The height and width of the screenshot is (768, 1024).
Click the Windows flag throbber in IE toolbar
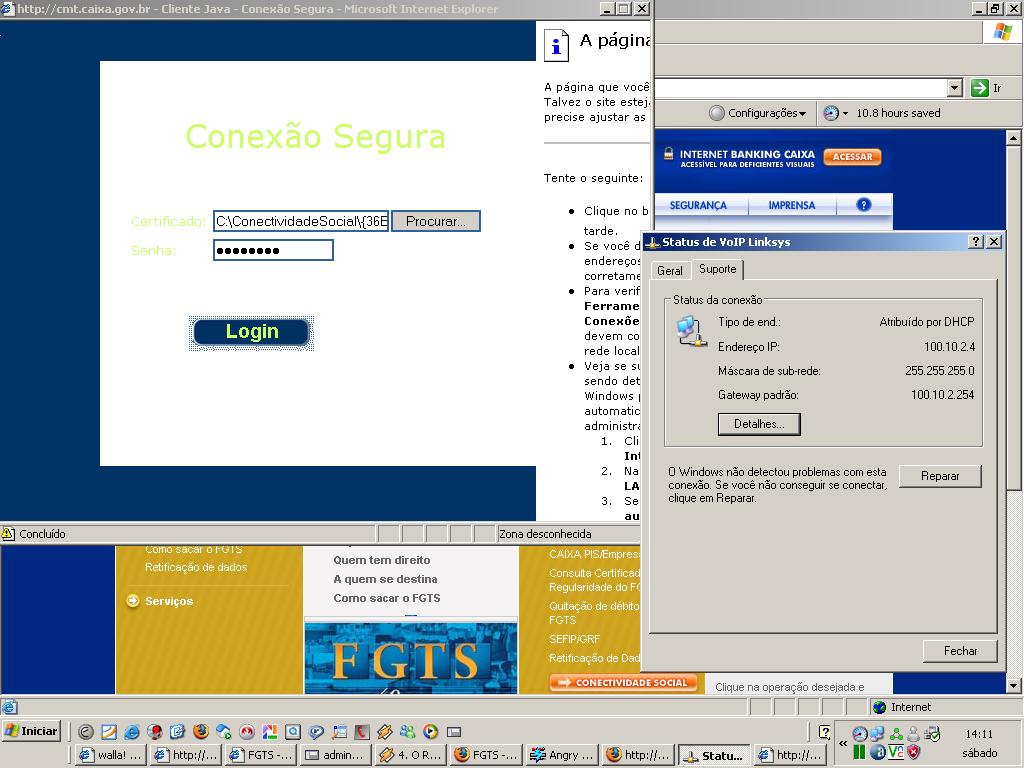(x=1002, y=32)
